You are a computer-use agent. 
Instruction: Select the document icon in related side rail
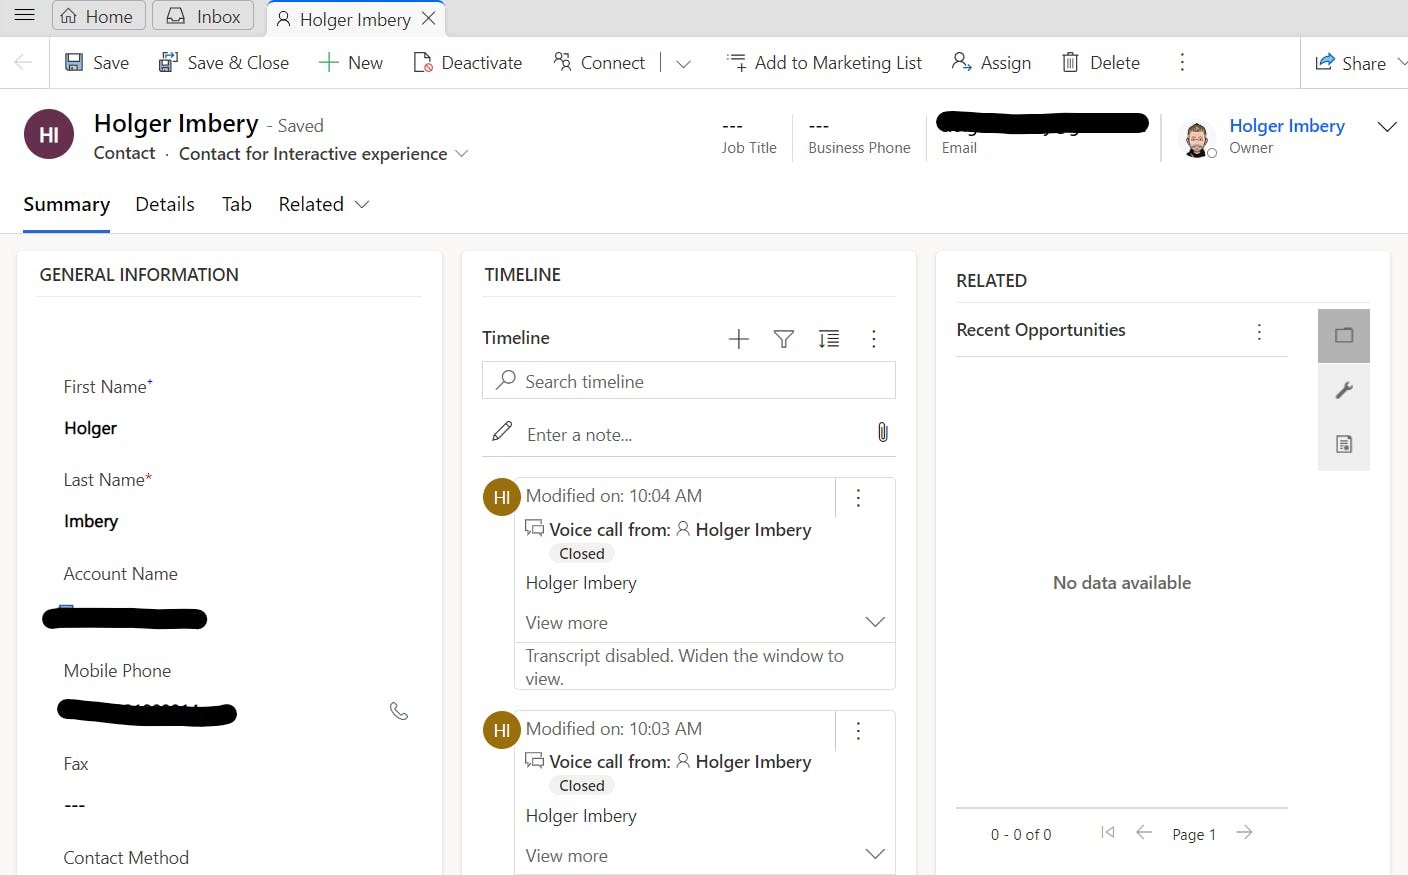[x=1344, y=444]
